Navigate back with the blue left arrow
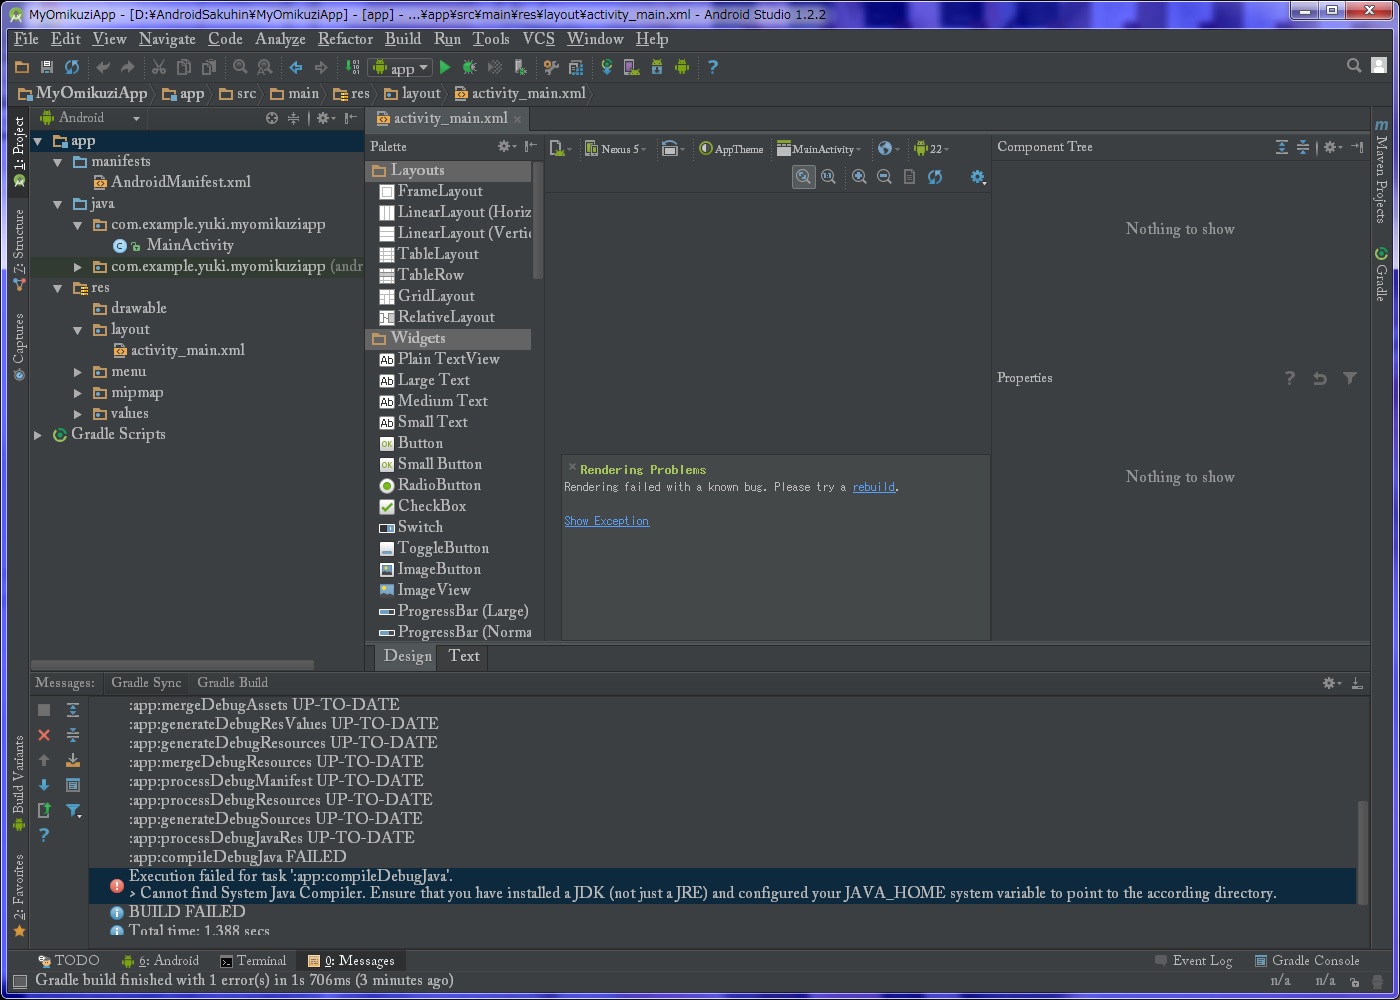This screenshot has height=1000, width=1400. click(296, 67)
